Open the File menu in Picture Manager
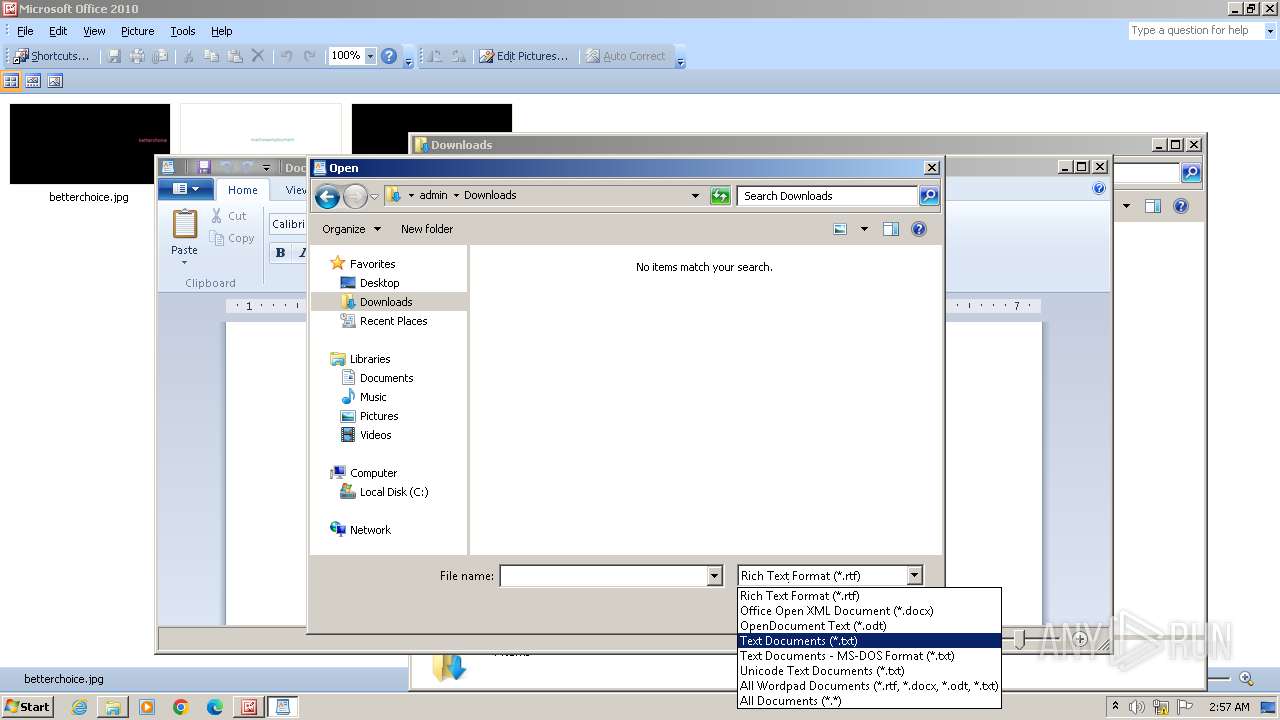Viewport: 1280px width, 720px height. pyautogui.click(x=25, y=31)
